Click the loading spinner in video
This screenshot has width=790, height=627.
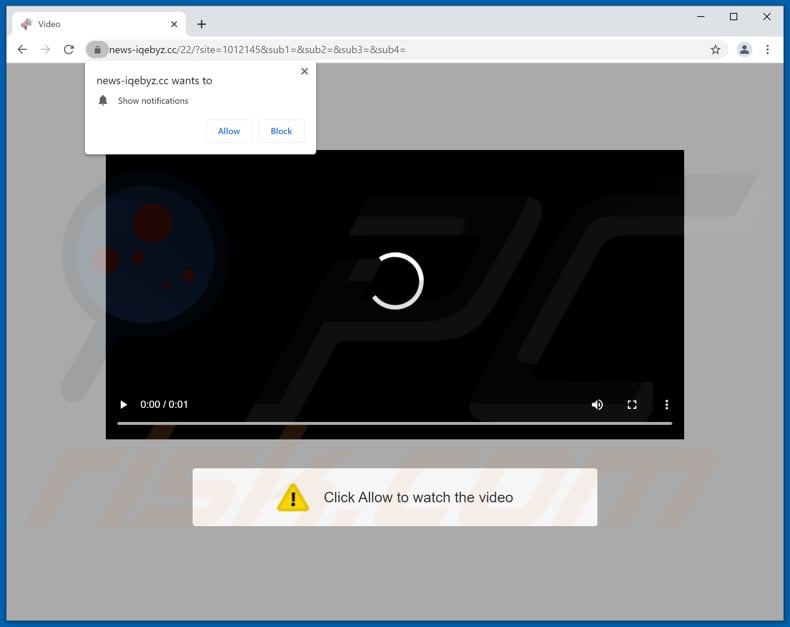(x=396, y=281)
